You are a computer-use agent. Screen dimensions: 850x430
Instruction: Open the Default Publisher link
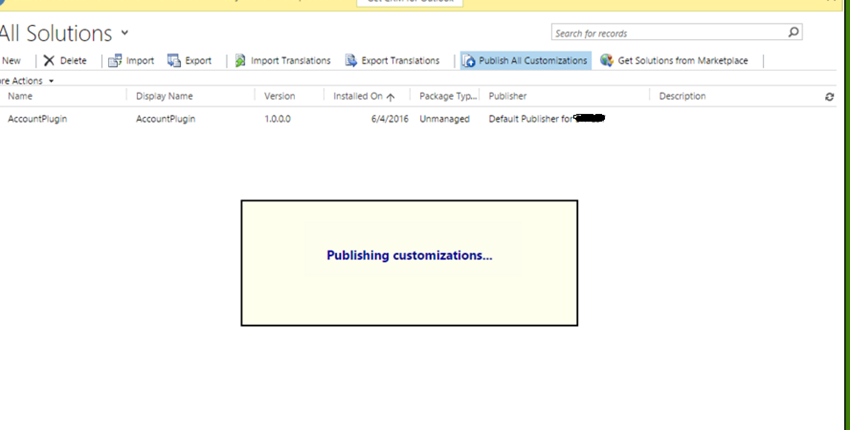[x=546, y=119]
